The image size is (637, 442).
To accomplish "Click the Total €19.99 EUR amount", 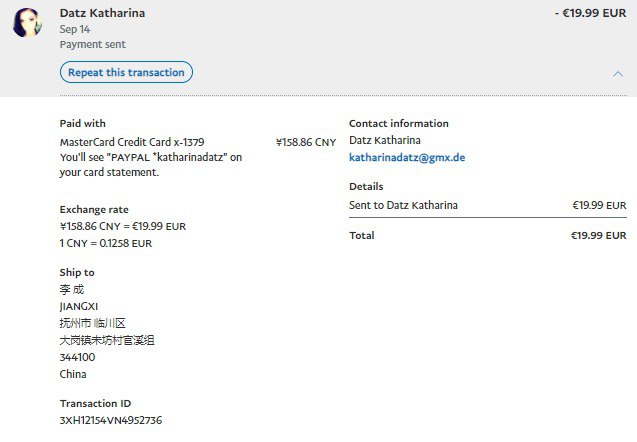I will coord(598,235).
